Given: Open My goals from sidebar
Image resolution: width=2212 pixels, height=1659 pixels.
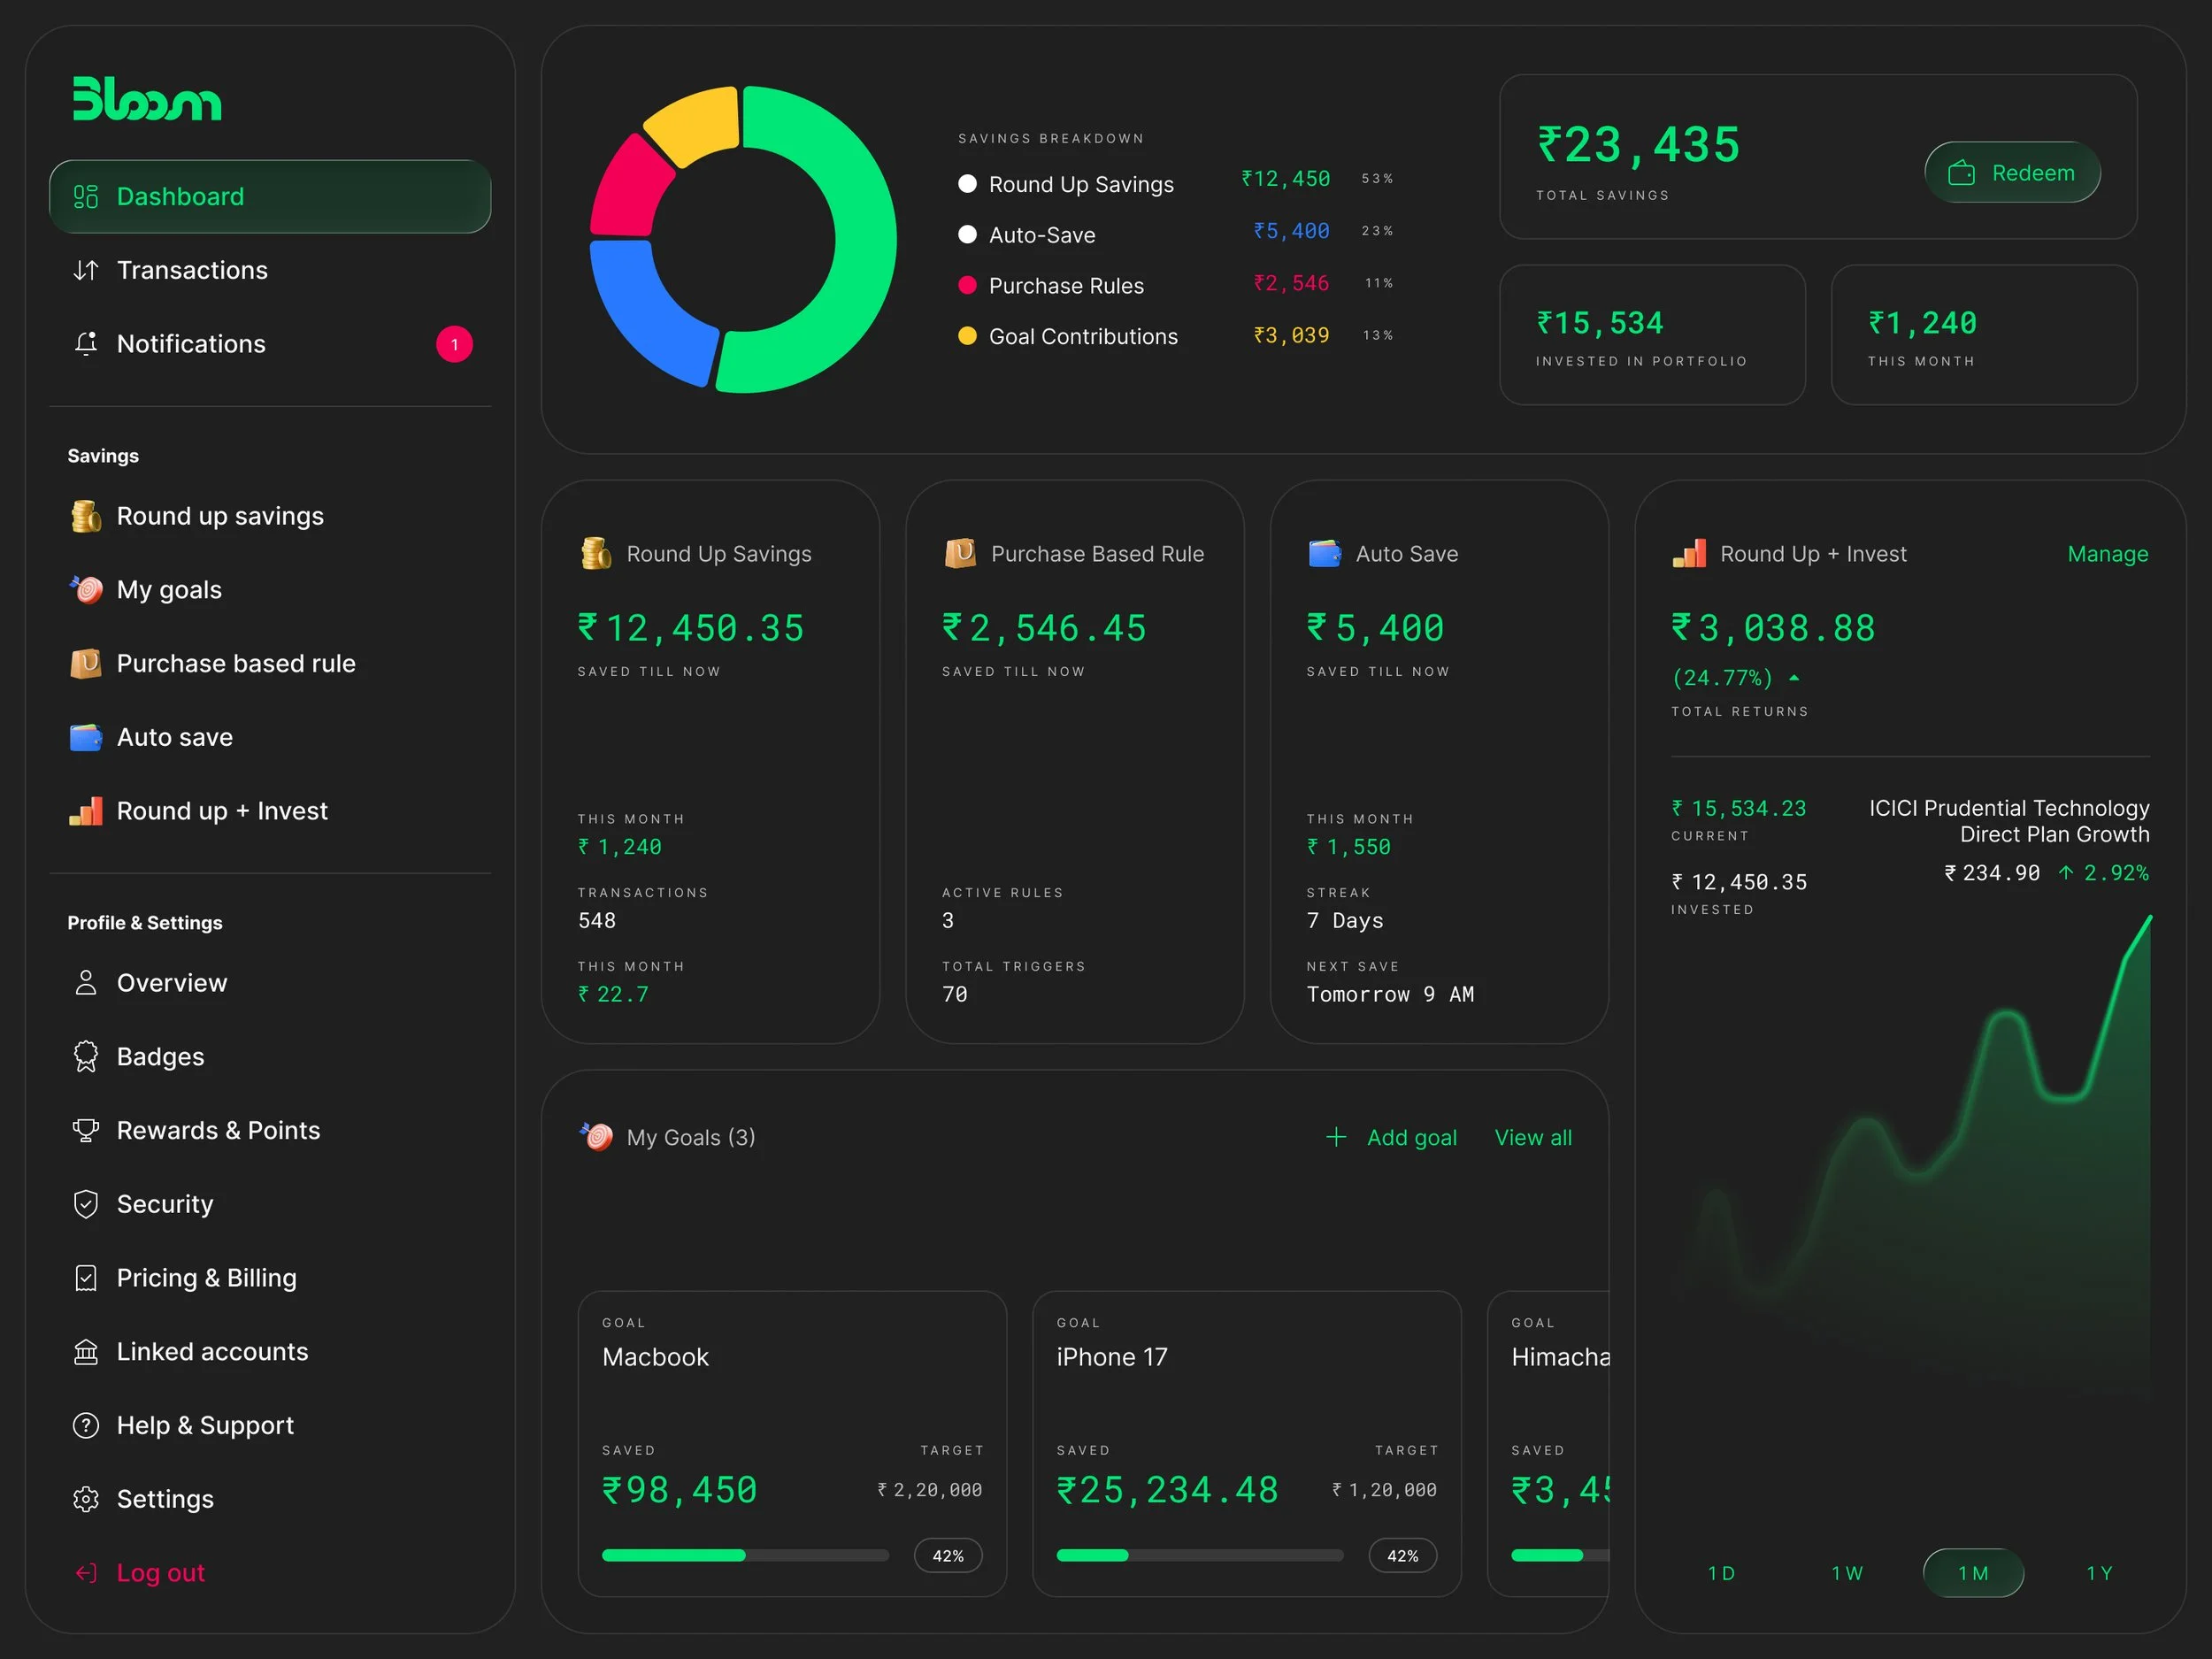Looking at the screenshot, I should click(x=270, y=590).
